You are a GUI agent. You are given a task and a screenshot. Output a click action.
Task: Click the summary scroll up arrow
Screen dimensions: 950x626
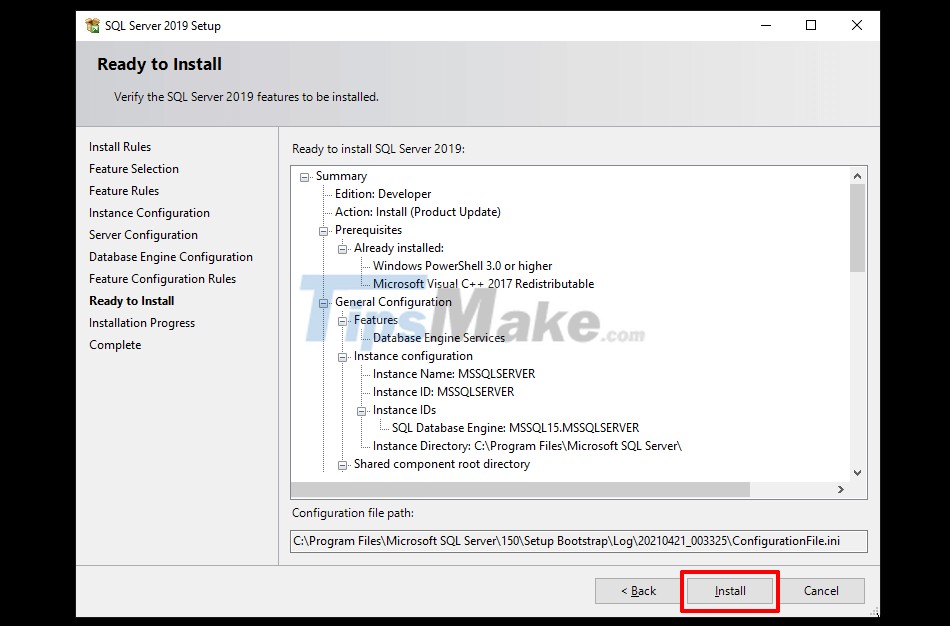pos(857,176)
